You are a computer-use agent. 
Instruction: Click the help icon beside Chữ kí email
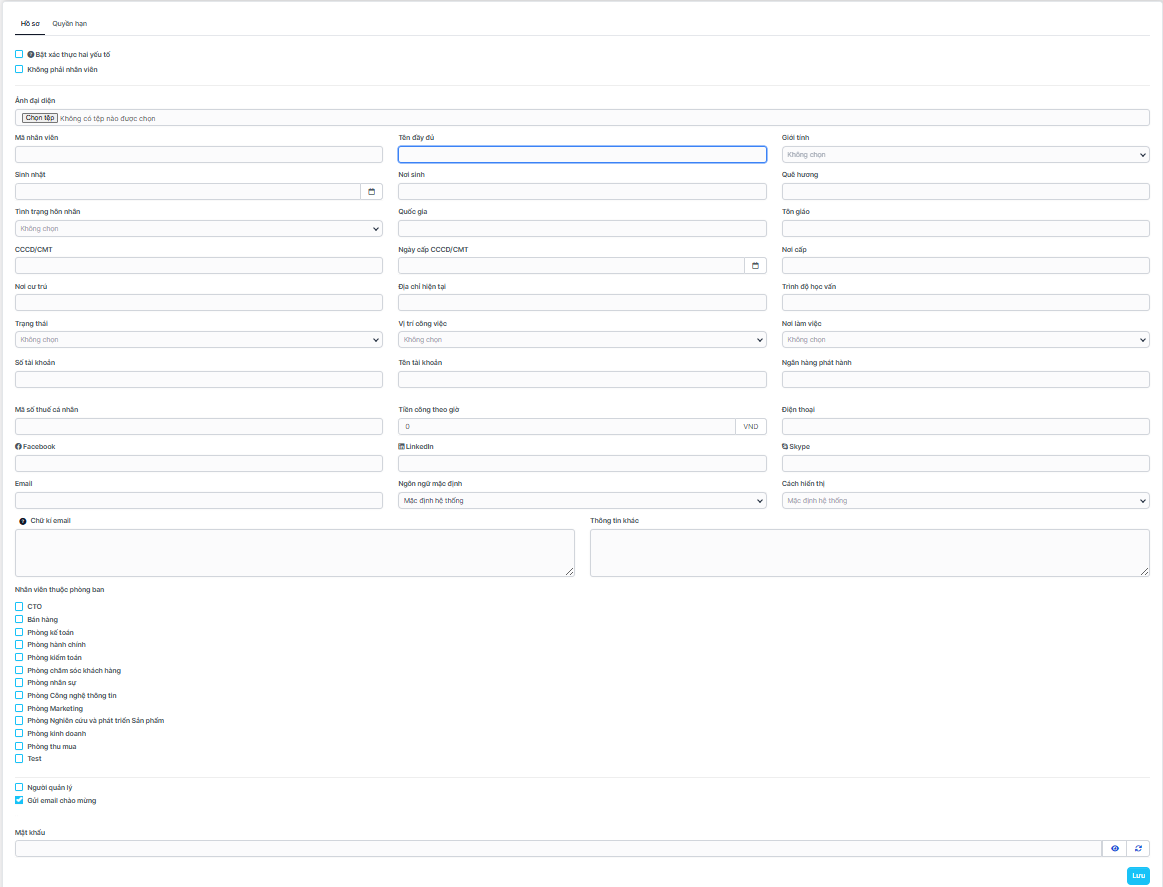click(23, 521)
